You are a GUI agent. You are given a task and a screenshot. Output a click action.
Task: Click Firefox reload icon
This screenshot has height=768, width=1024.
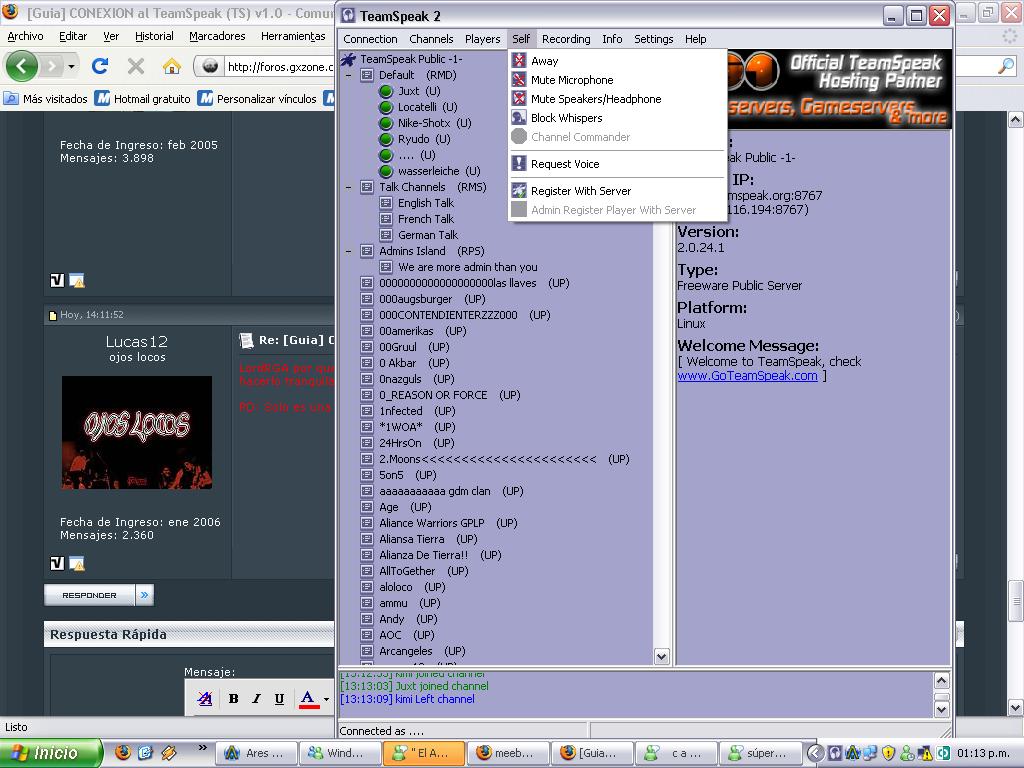(100, 66)
